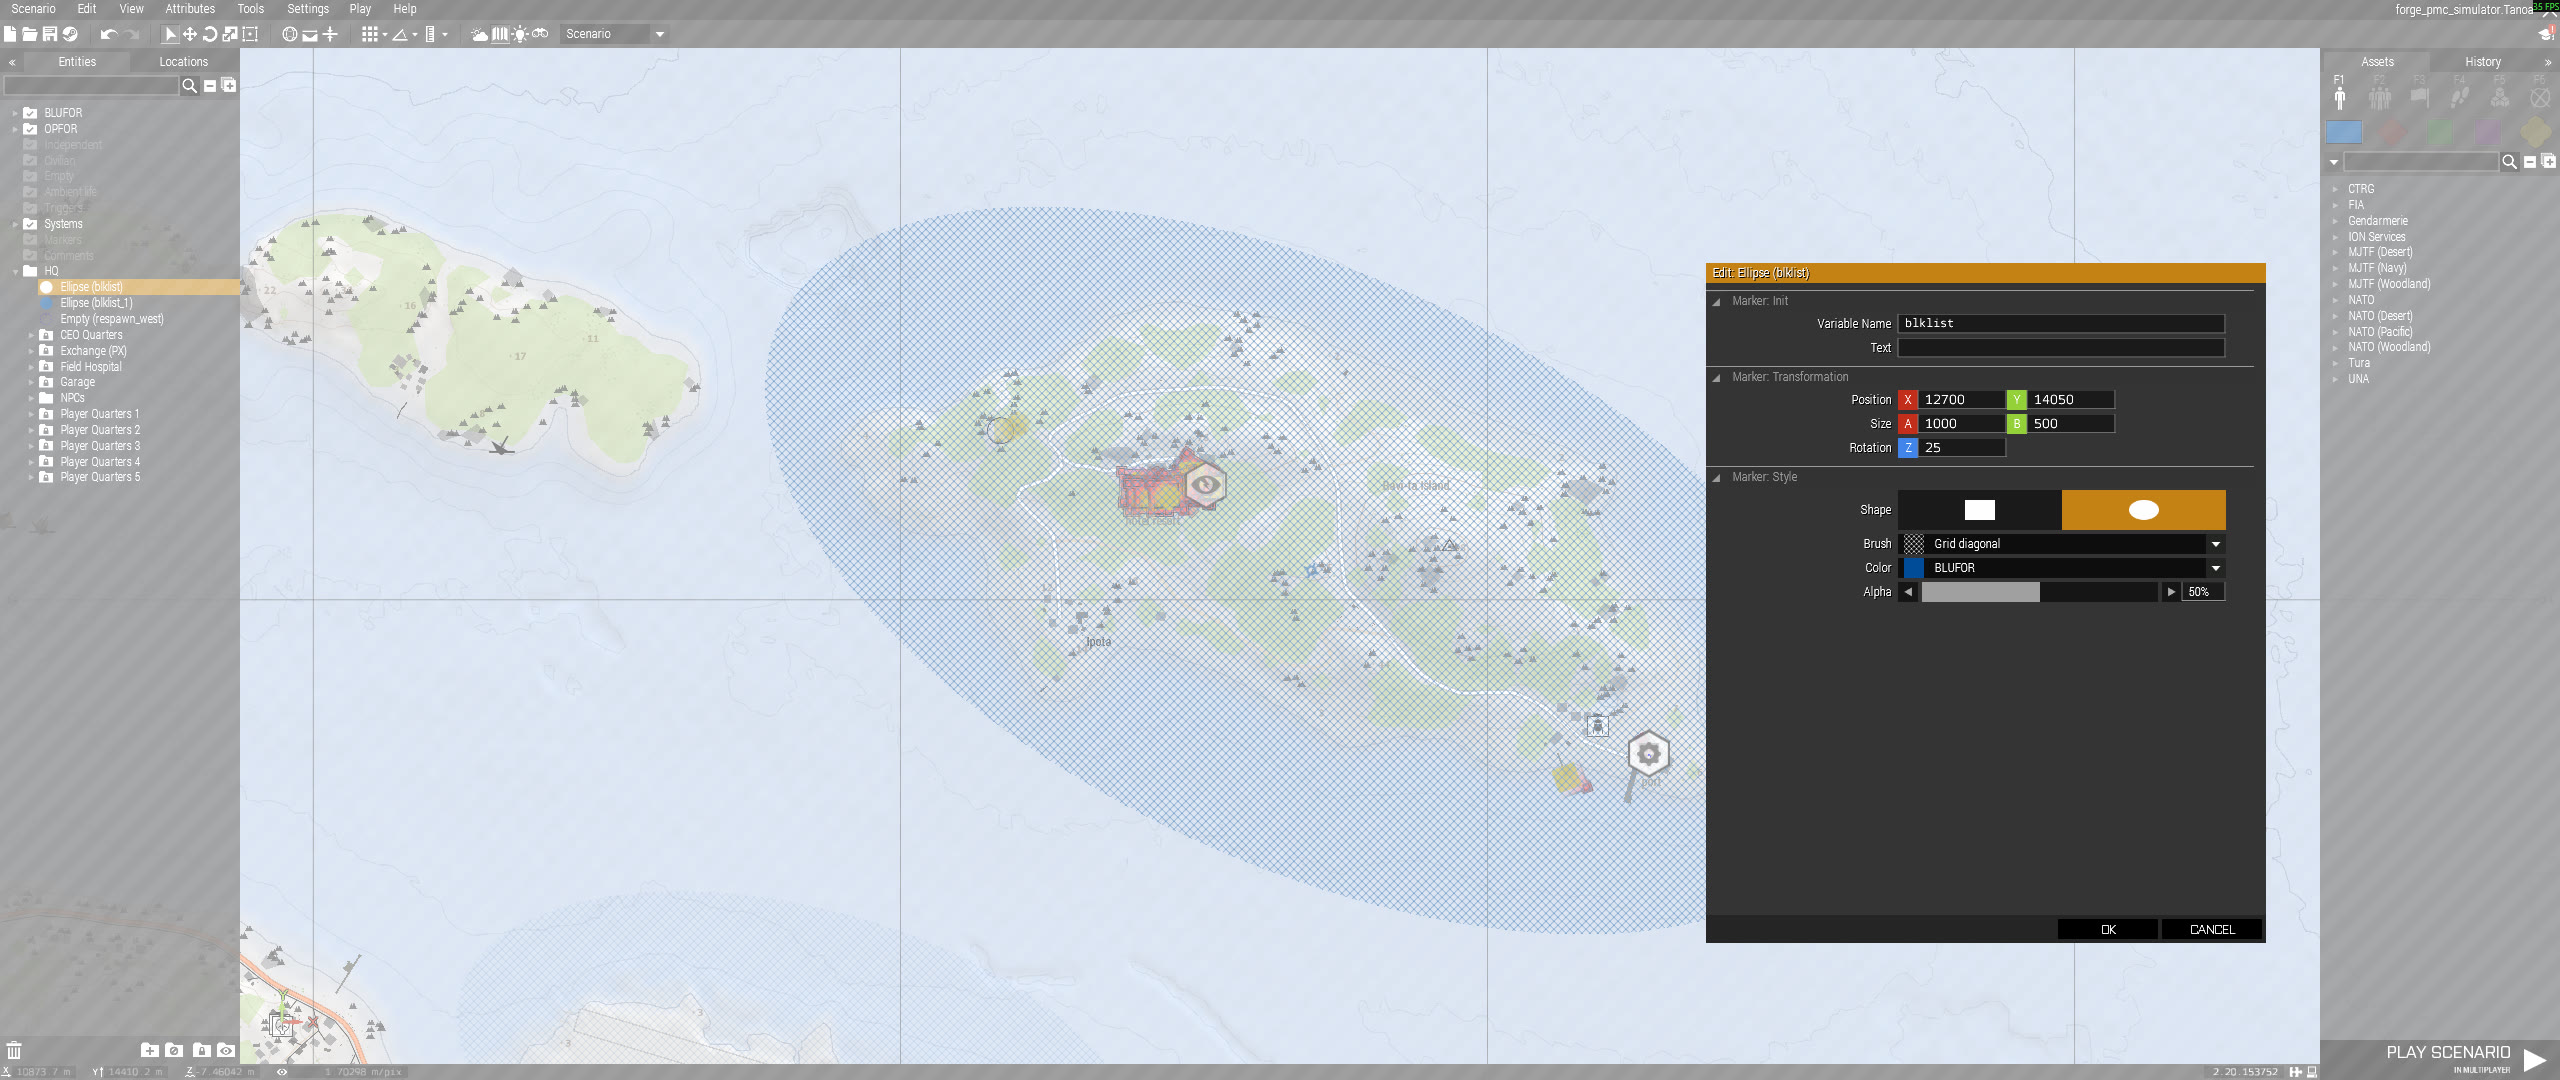Confirm marker edits with OK

(x=2108, y=929)
